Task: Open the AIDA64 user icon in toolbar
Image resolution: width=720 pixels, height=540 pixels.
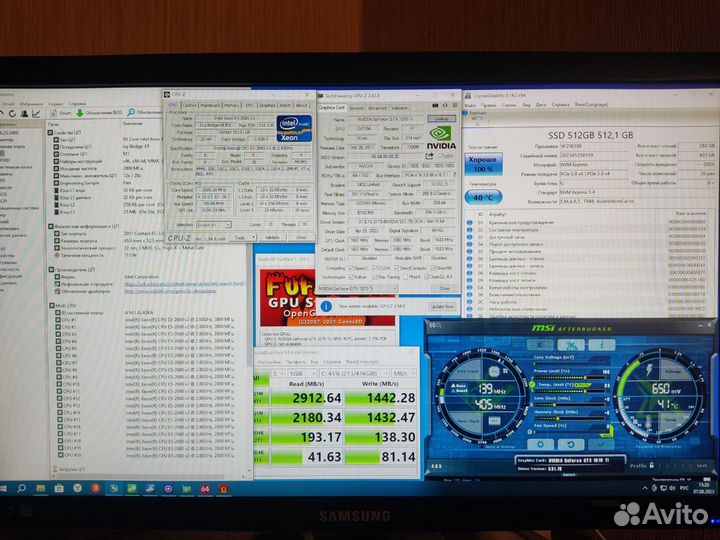Action: 24,113
